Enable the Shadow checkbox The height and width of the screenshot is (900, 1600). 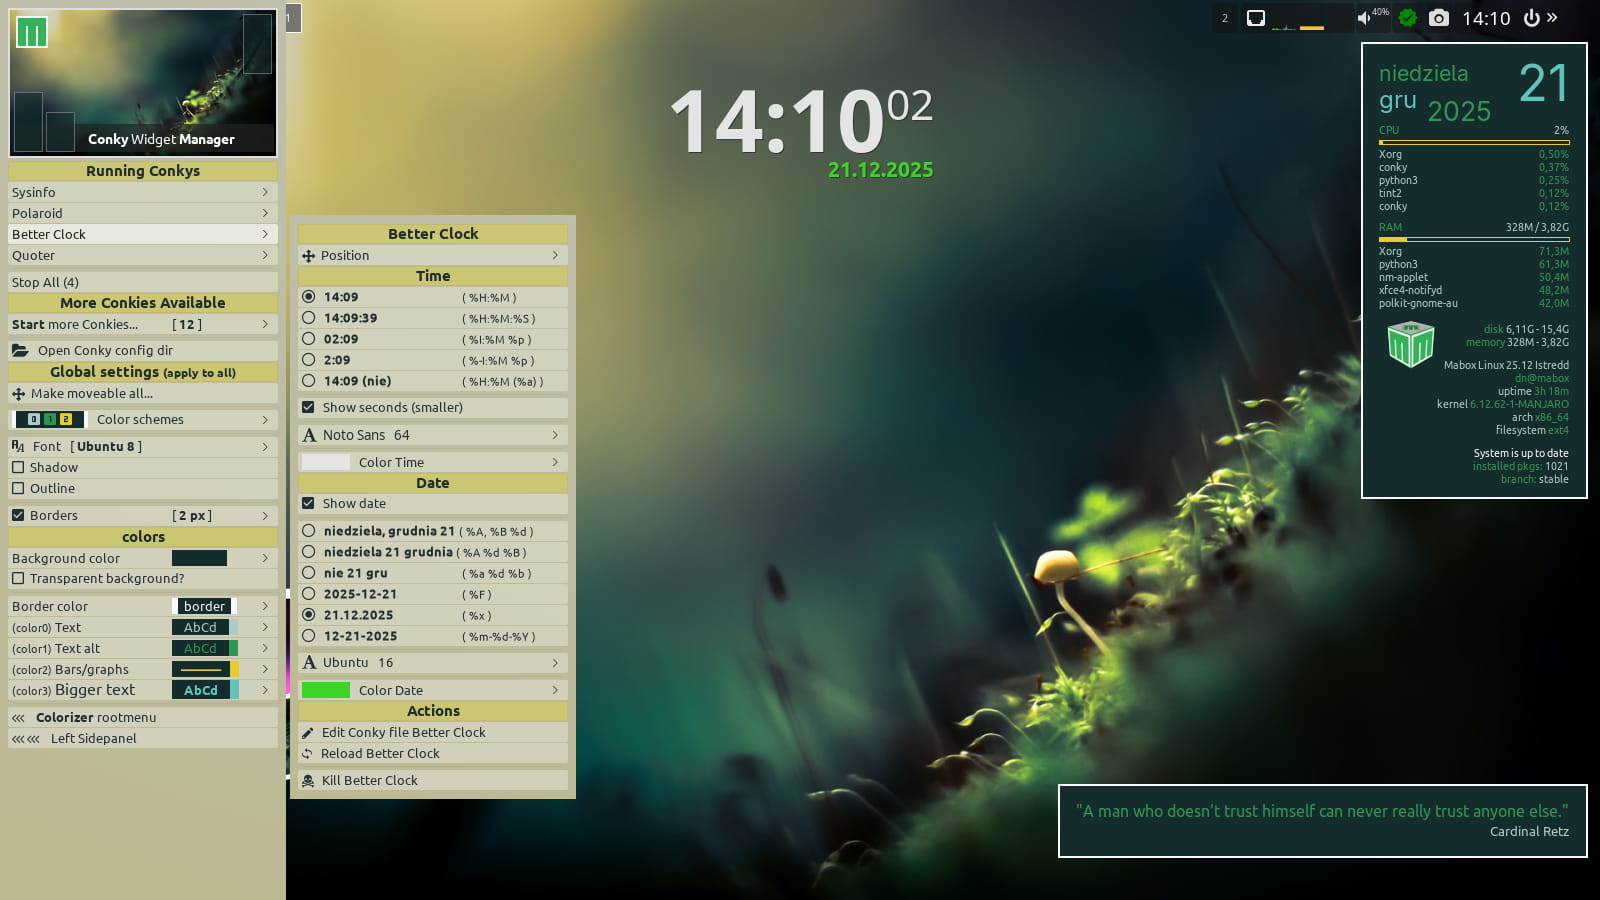[18, 468]
